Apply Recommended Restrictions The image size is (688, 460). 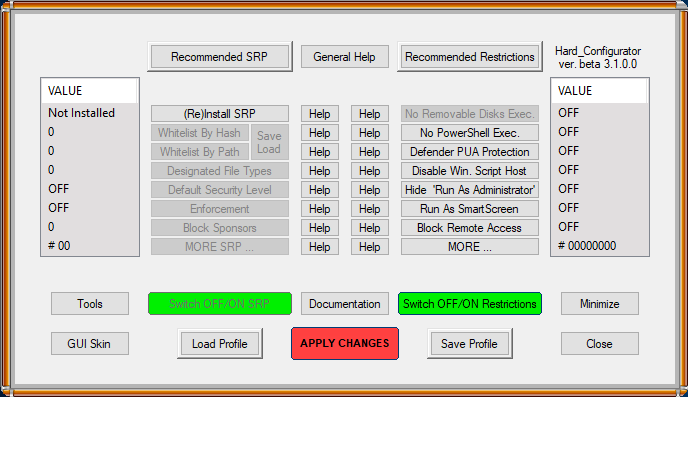pyautogui.click(x=469, y=57)
